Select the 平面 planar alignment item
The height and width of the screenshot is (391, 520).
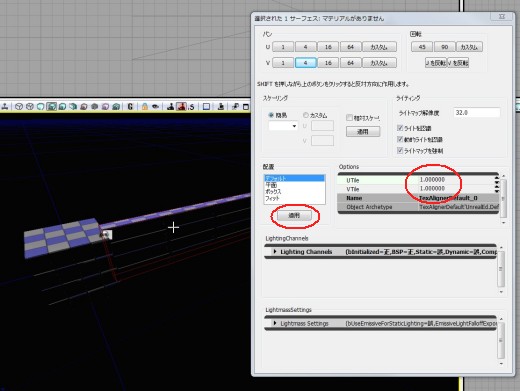tap(294, 185)
